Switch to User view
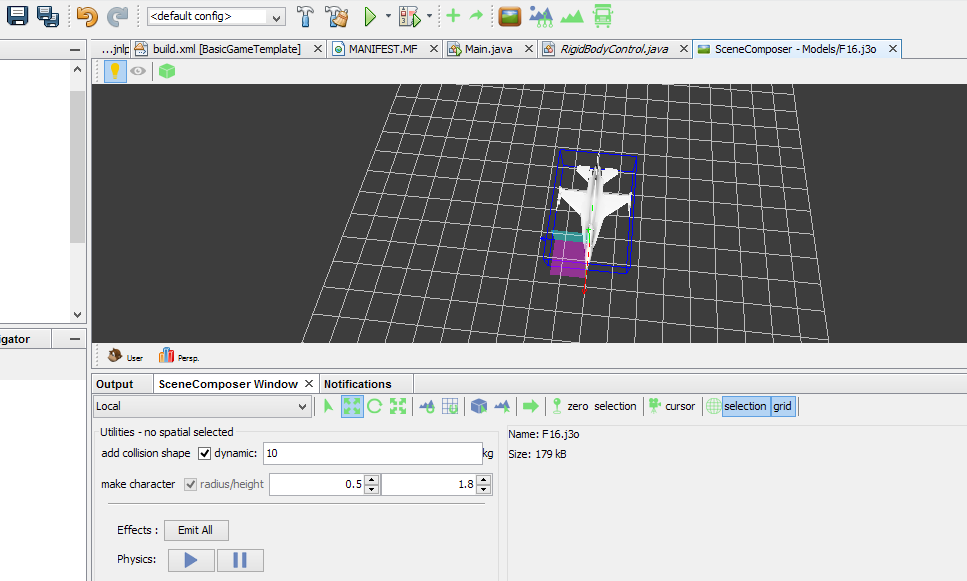The width and height of the screenshot is (967, 581). pos(125,356)
